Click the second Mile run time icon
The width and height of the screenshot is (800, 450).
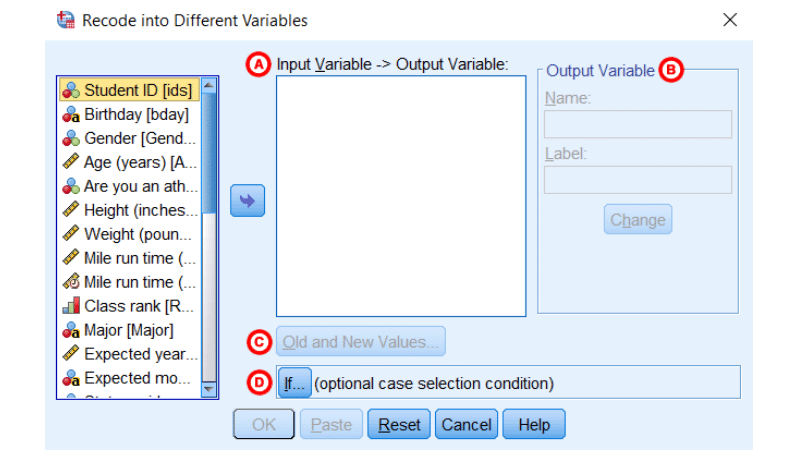click(x=71, y=282)
